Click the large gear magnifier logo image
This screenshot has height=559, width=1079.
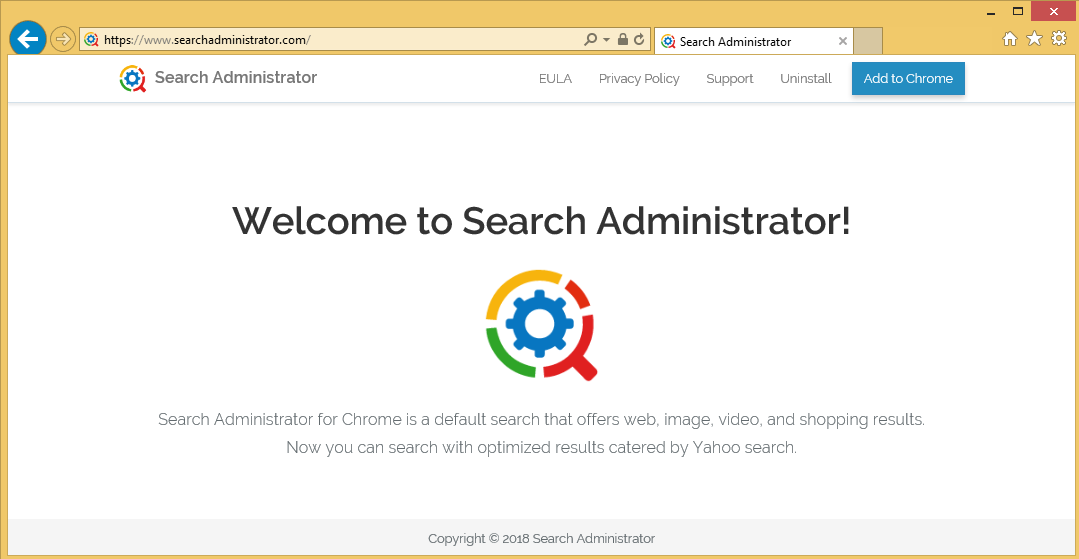(x=541, y=324)
